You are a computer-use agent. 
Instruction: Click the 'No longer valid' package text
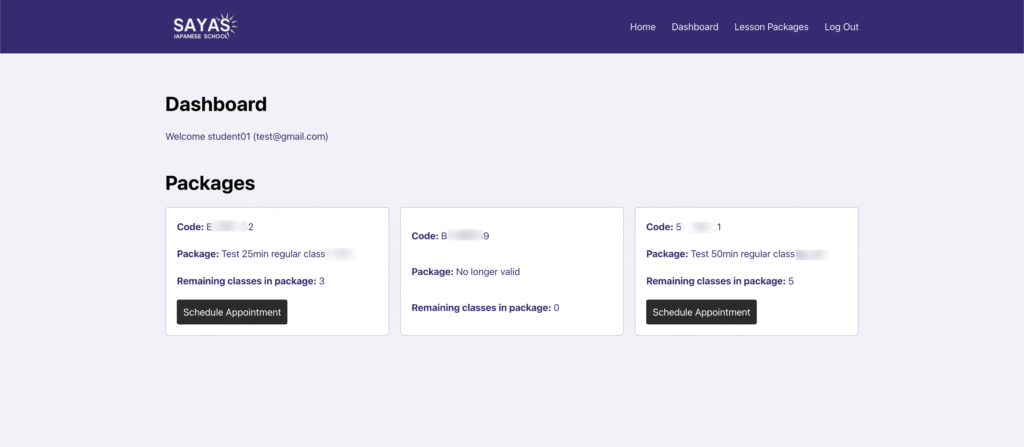[x=487, y=272]
